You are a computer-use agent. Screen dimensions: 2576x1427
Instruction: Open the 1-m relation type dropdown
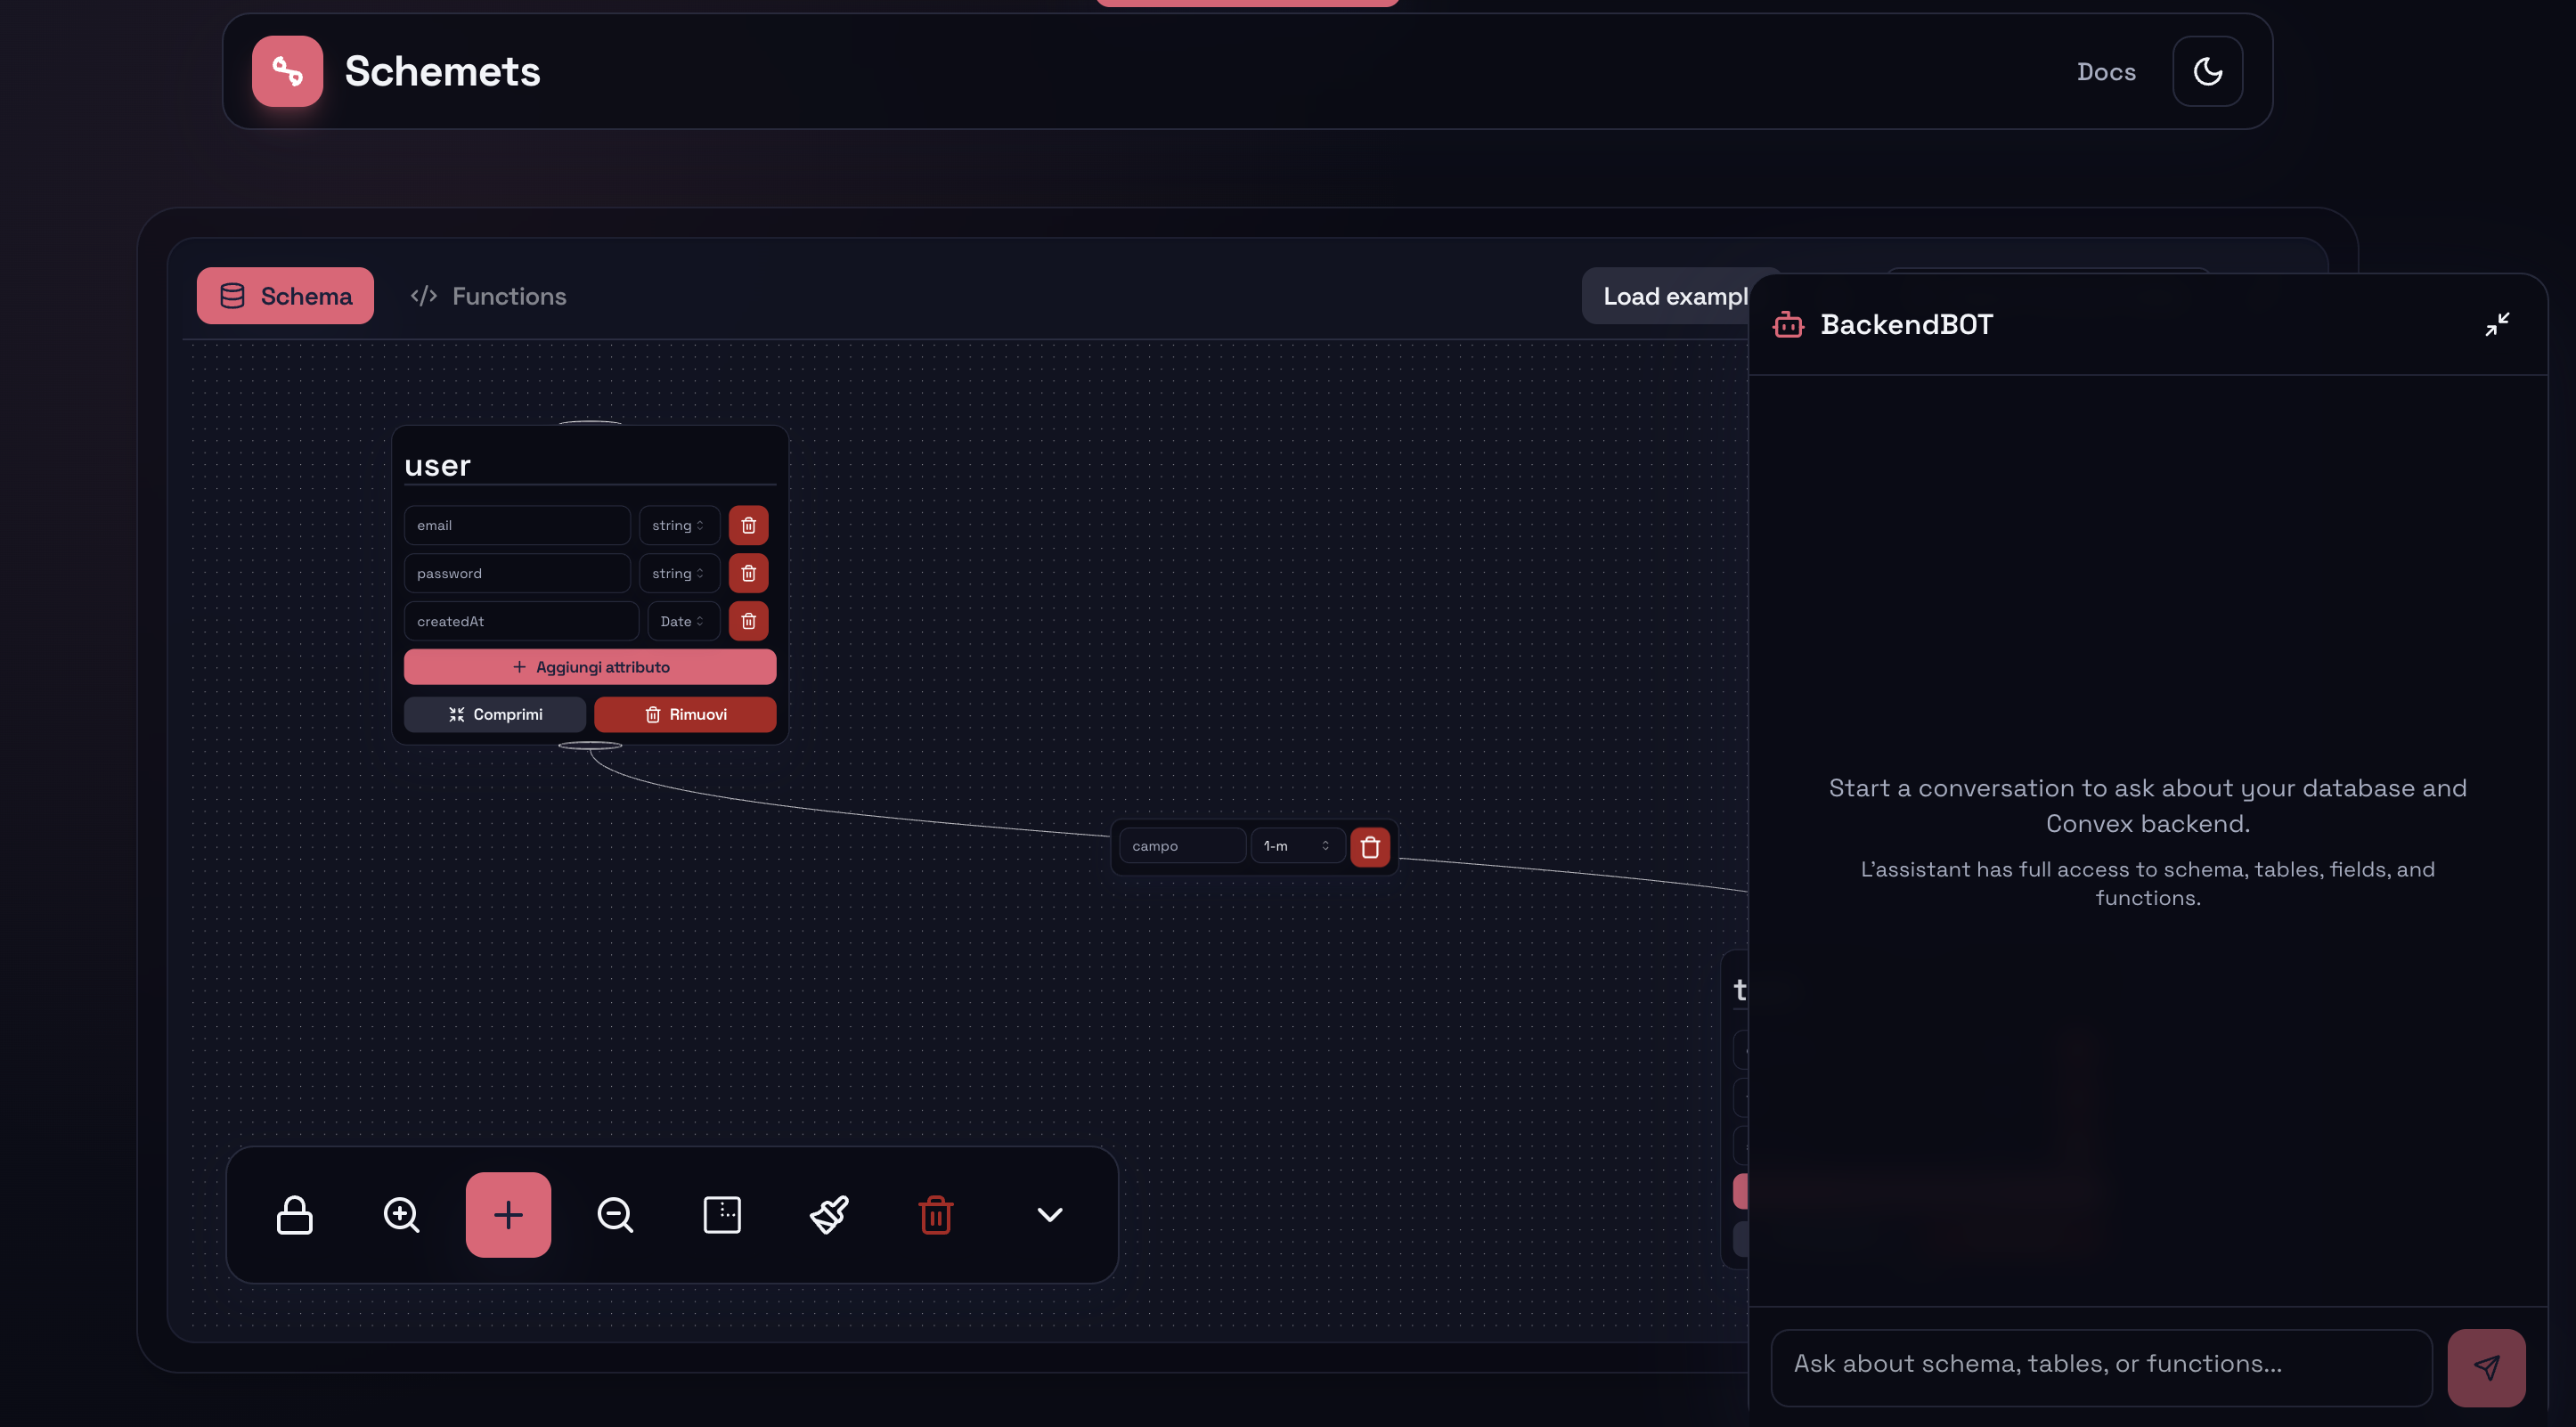coord(1296,846)
